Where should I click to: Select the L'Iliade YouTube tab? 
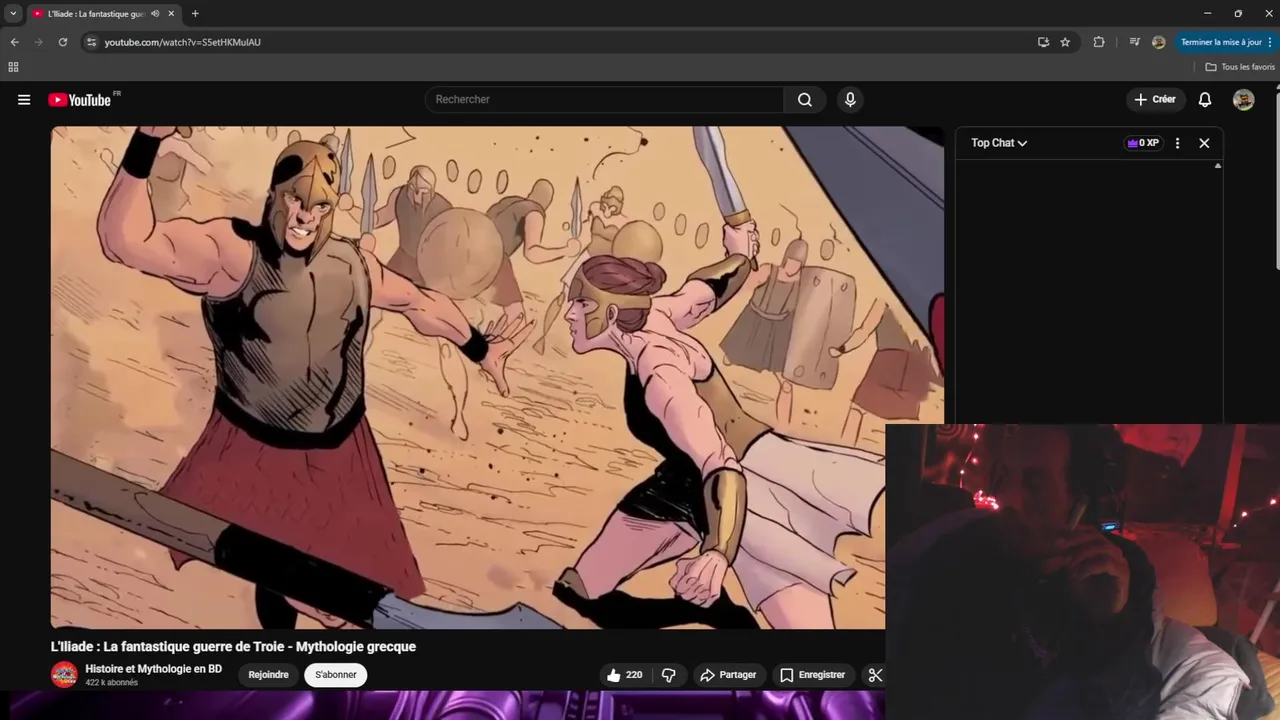pyautogui.click(x=103, y=14)
